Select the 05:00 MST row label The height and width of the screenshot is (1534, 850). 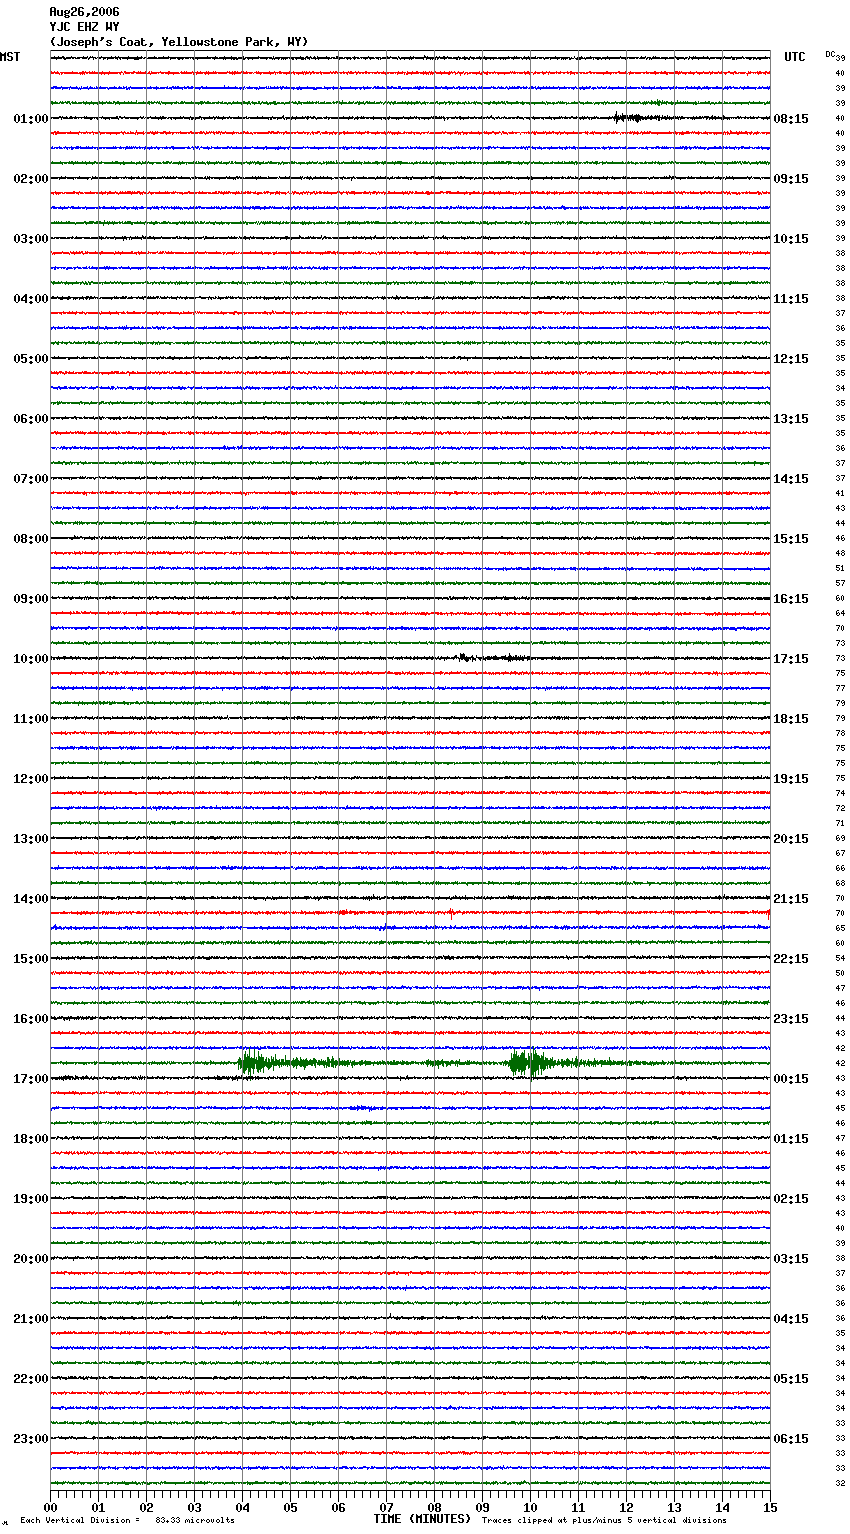(31, 359)
